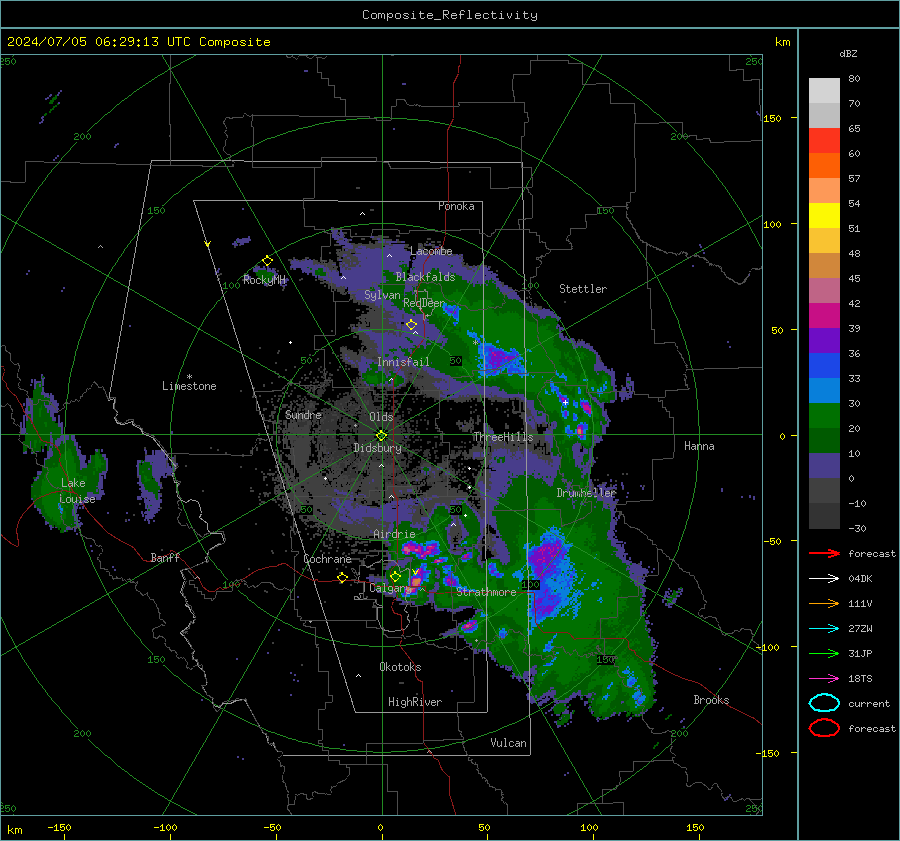Click the red forecast arrow in legend
This screenshot has width=900, height=841.
click(x=824, y=553)
